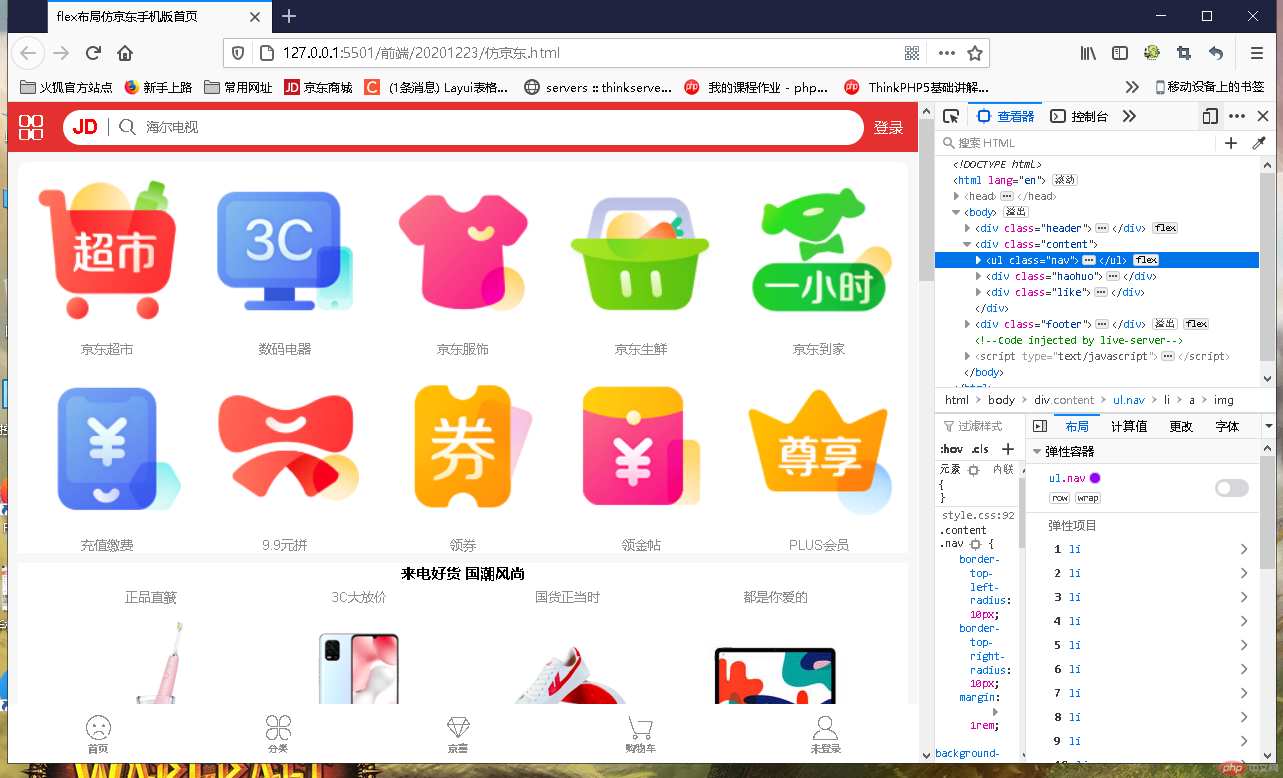1283x778 pixels.
Task: Toggle the :hov pseudo-class panel
Action: point(951,449)
